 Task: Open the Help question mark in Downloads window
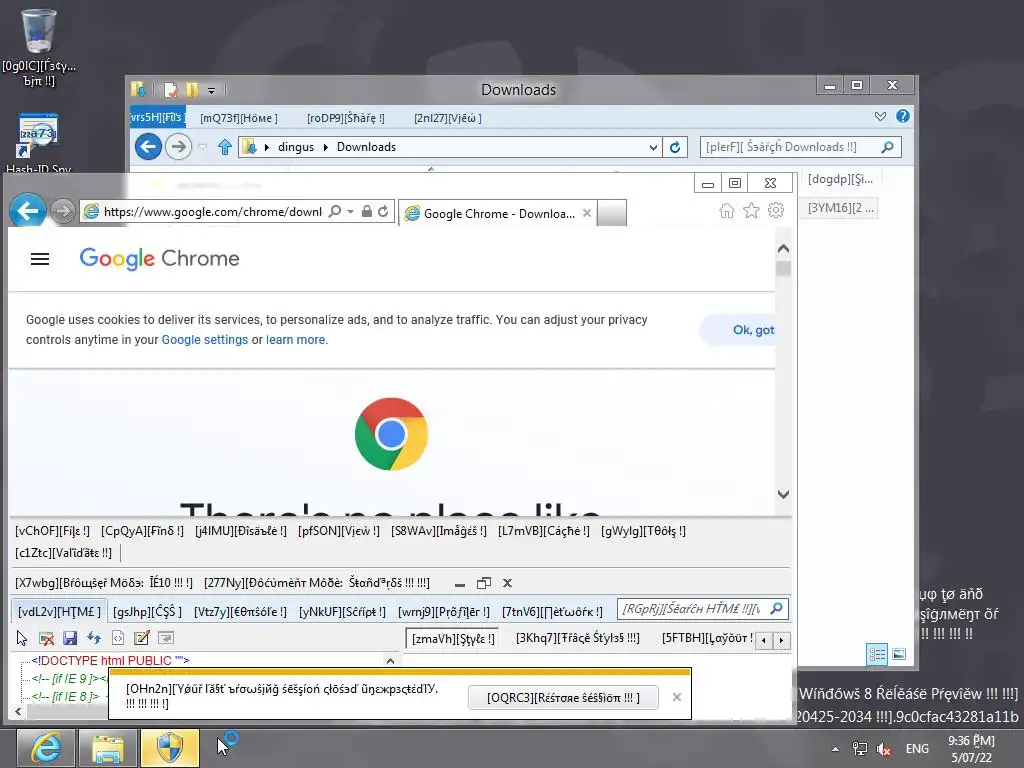pyautogui.click(x=903, y=116)
